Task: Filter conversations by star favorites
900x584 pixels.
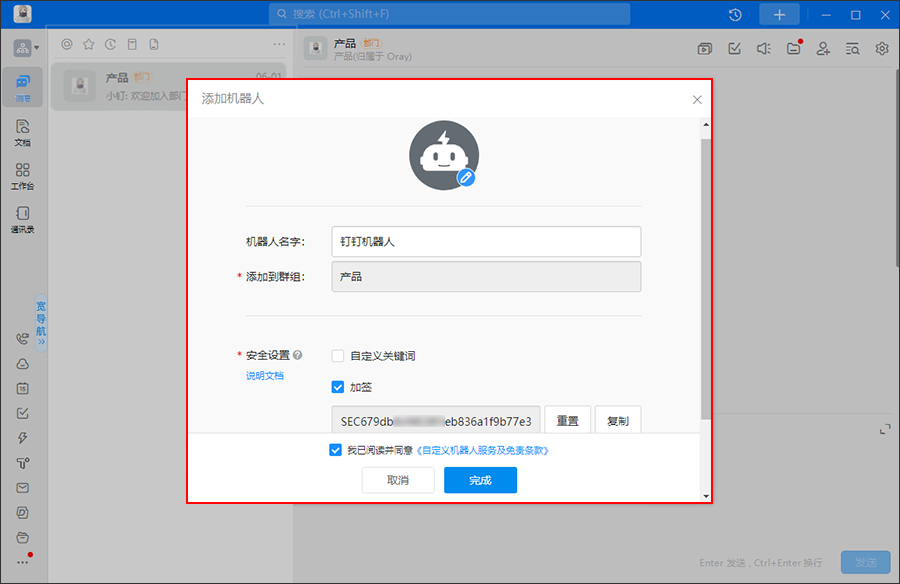Action: (x=88, y=44)
